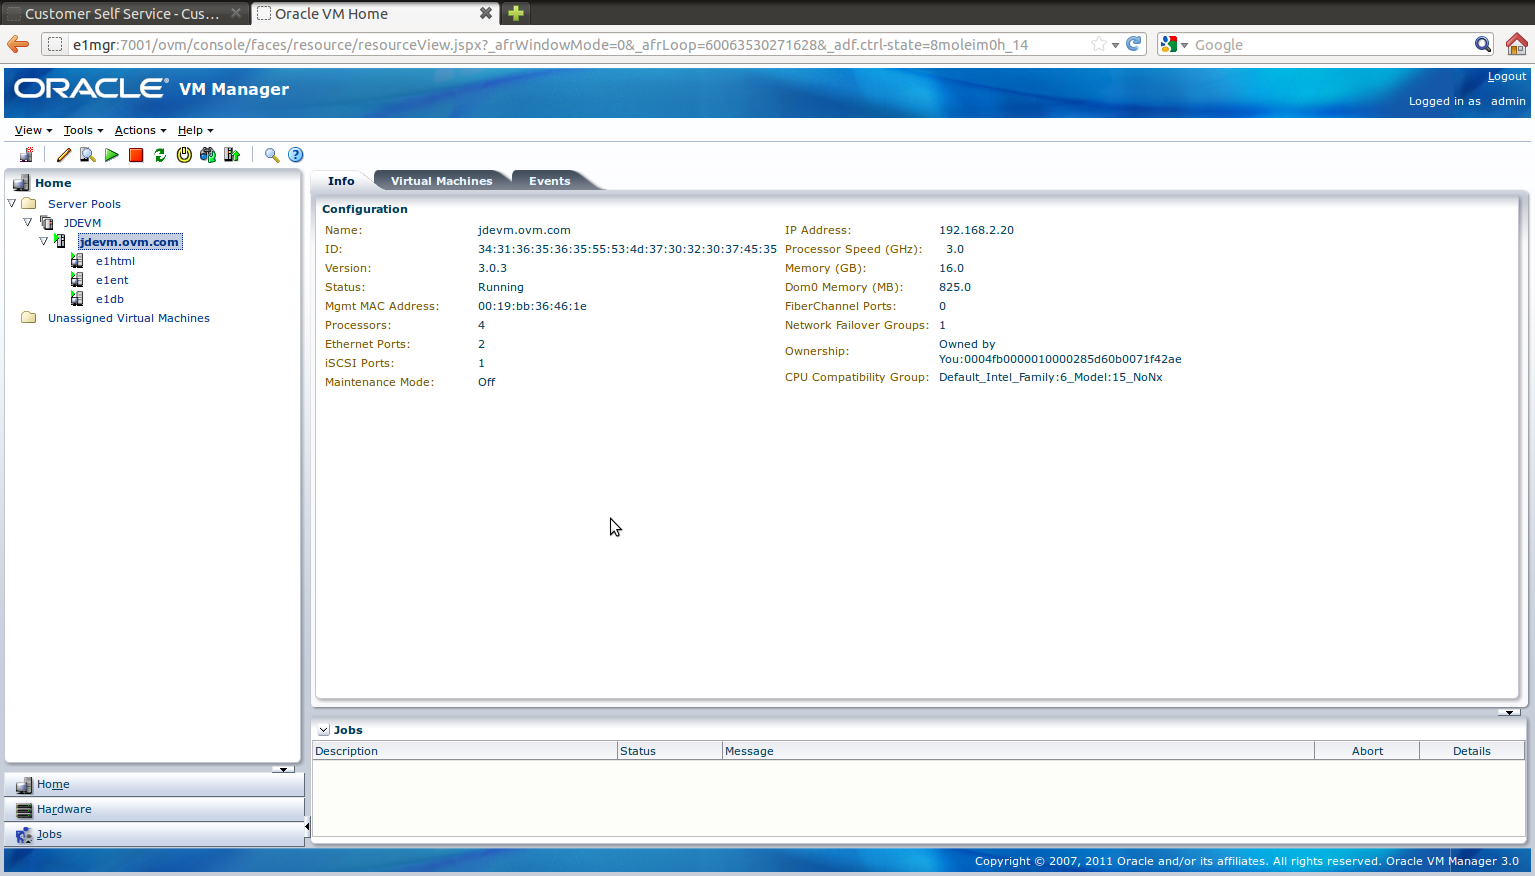Viewport: 1535px width, 876px height.
Task: Click the e1html virtual machine icon
Action: [x=77, y=261]
